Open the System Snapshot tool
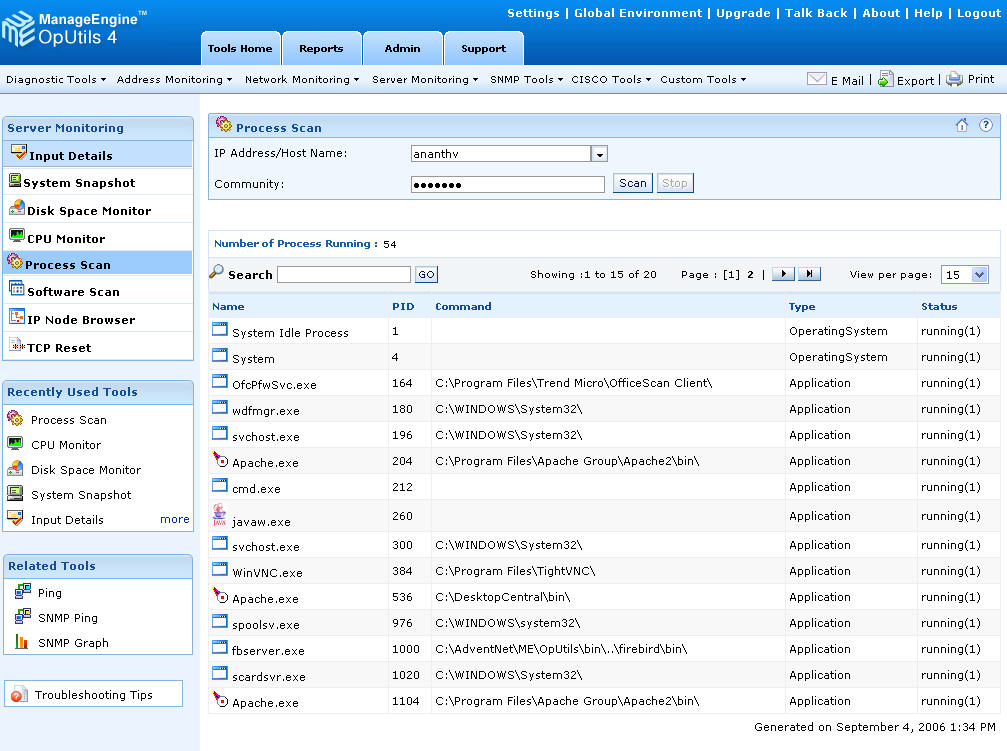 78,181
